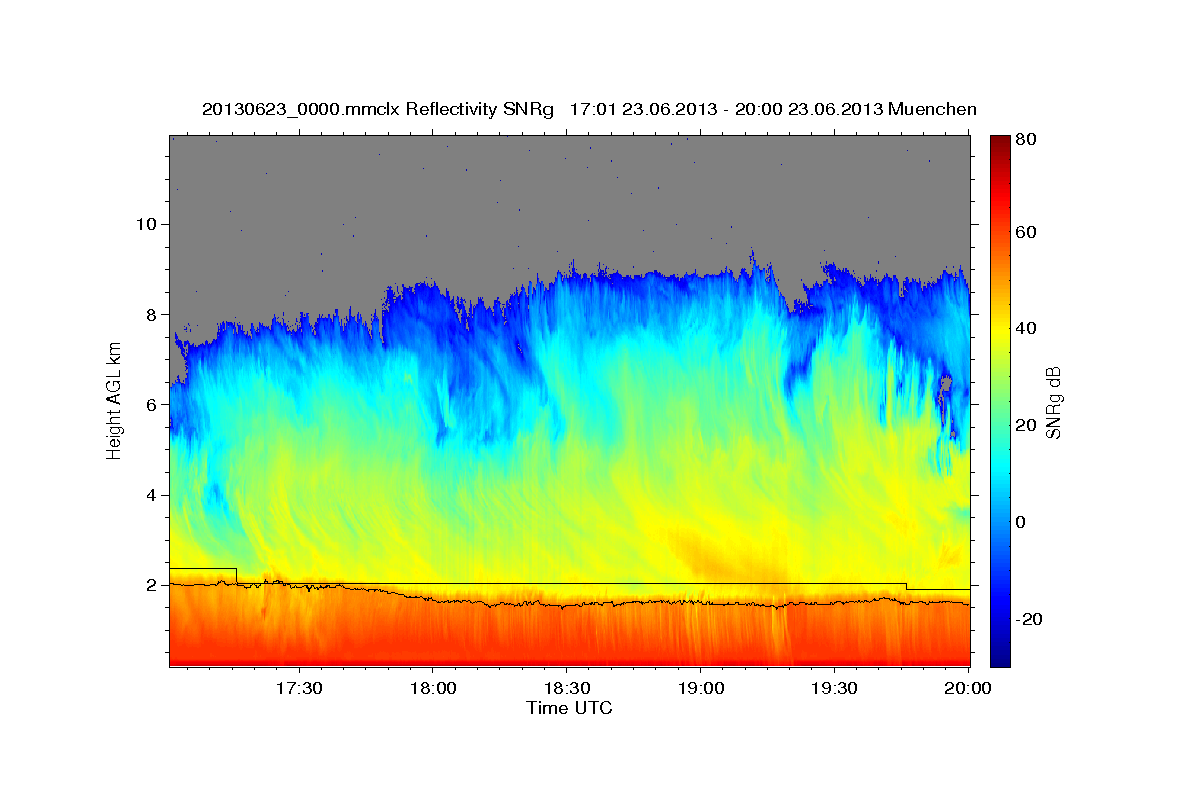The width and height of the screenshot is (1200, 800).
Task: Click the 'Time UTC' axis label
Action: coord(569,709)
